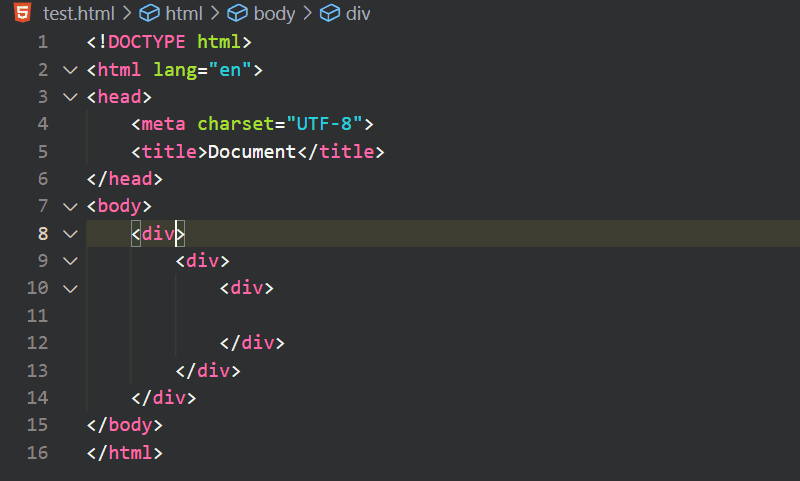Screen dimensions: 800x481
Task: Collapse the head section on line 3
Action: coord(70,97)
